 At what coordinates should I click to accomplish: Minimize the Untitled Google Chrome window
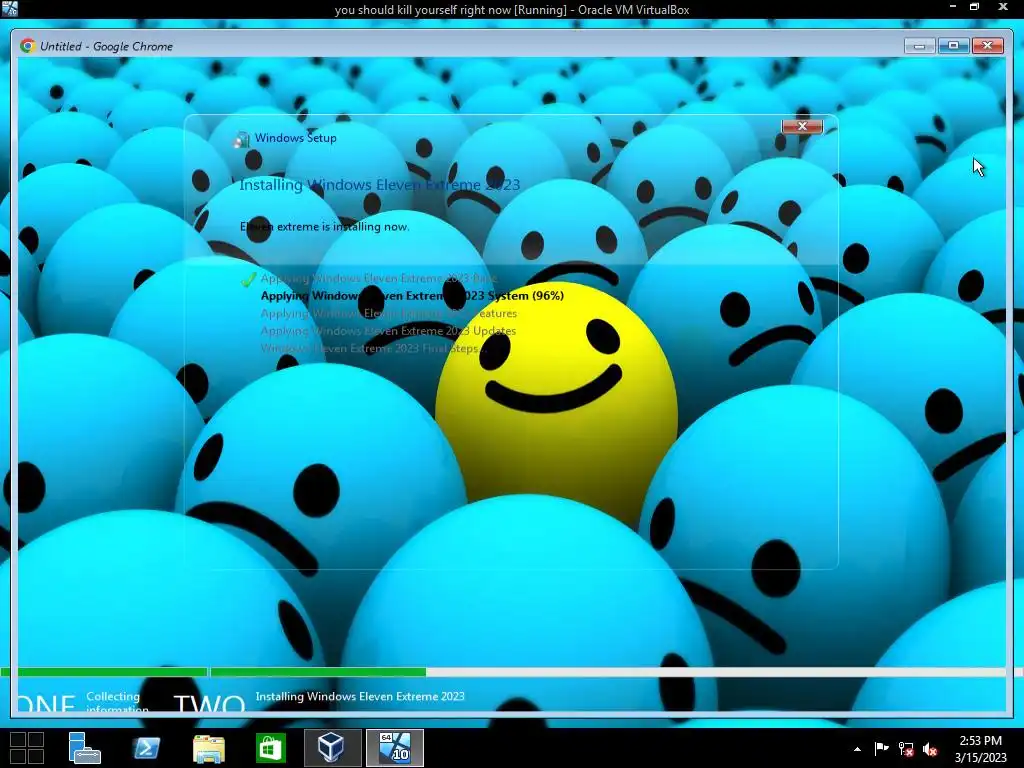920,46
